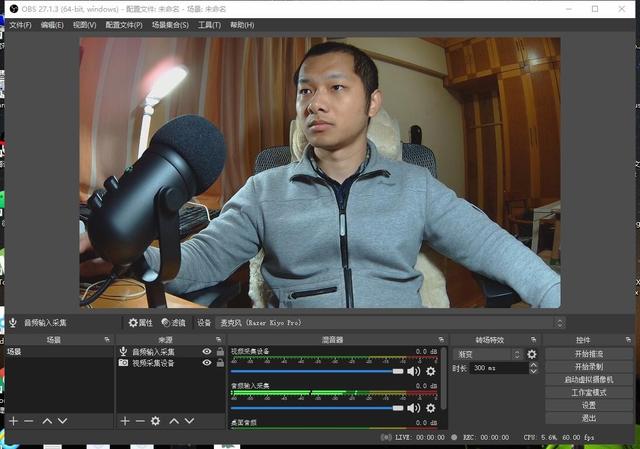Open source properties gear in the 来源 panel

tap(155, 421)
